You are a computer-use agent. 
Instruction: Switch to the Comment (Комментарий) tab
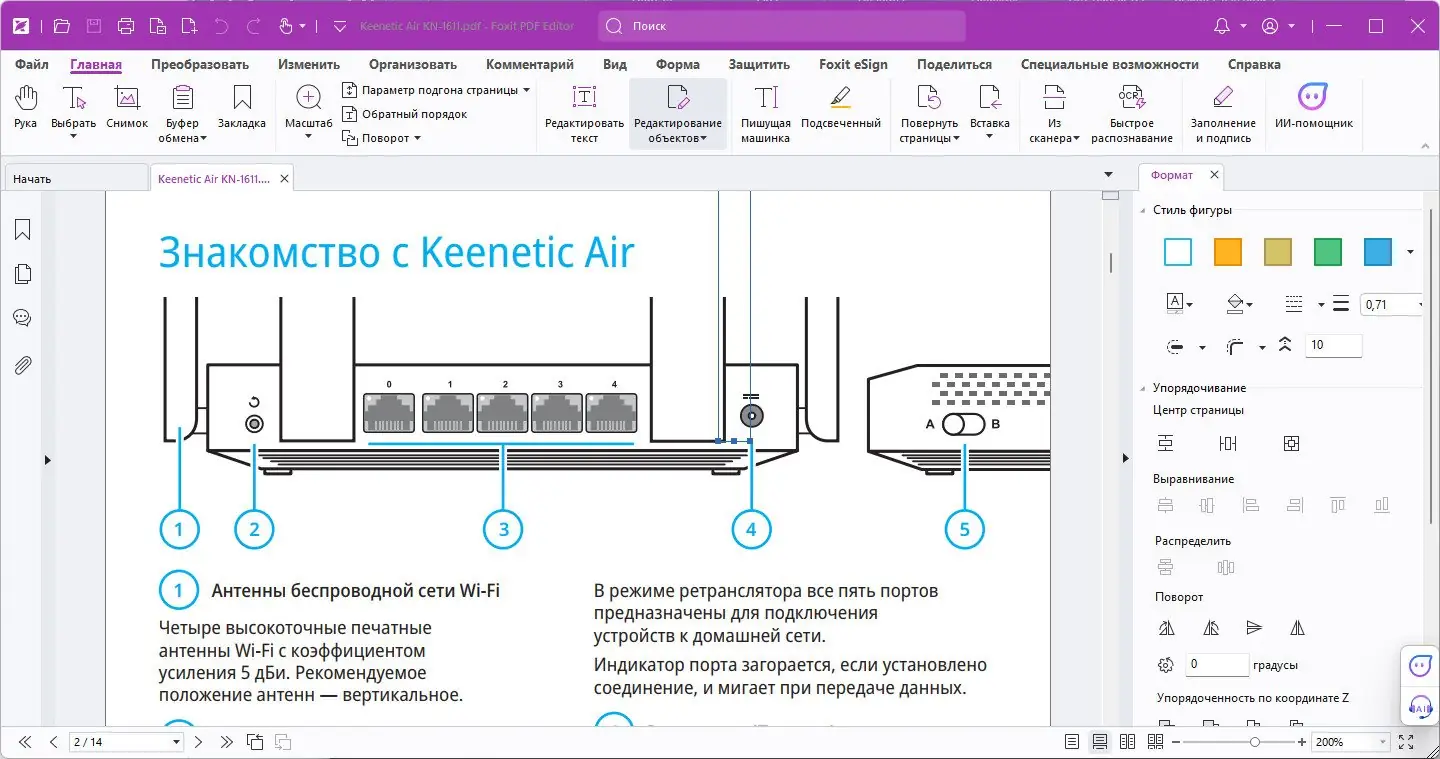pos(530,64)
